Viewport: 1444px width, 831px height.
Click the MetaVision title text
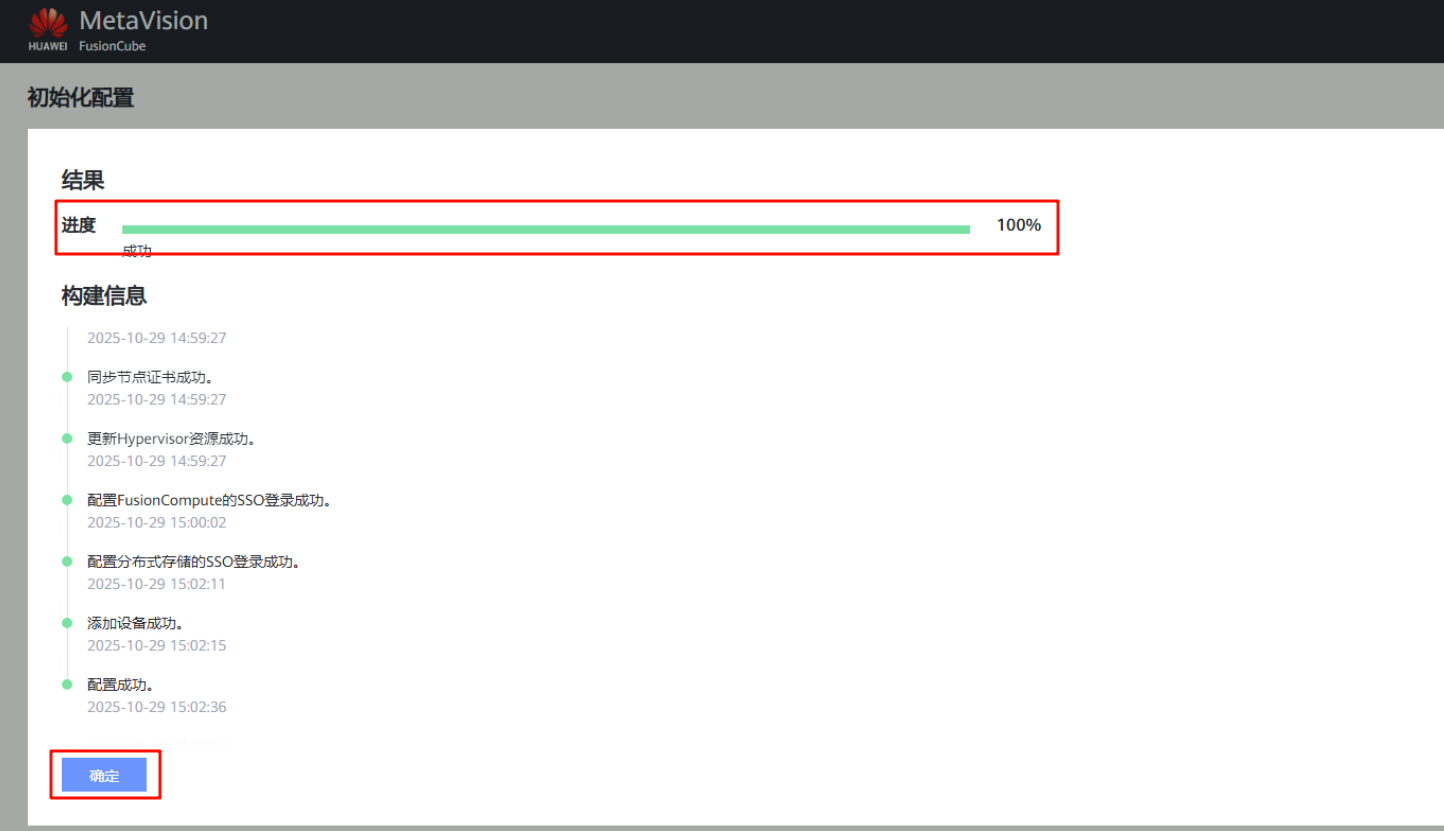tap(143, 20)
